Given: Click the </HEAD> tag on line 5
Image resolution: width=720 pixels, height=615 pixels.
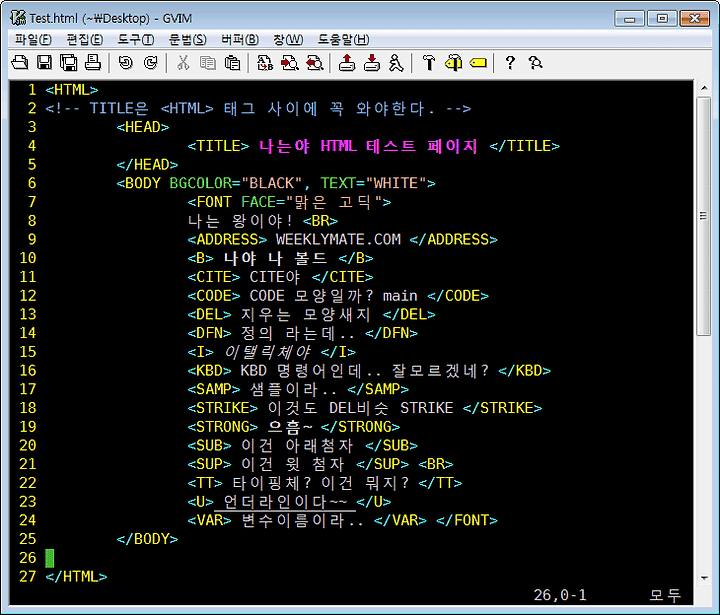Looking at the screenshot, I should click(x=147, y=164).
